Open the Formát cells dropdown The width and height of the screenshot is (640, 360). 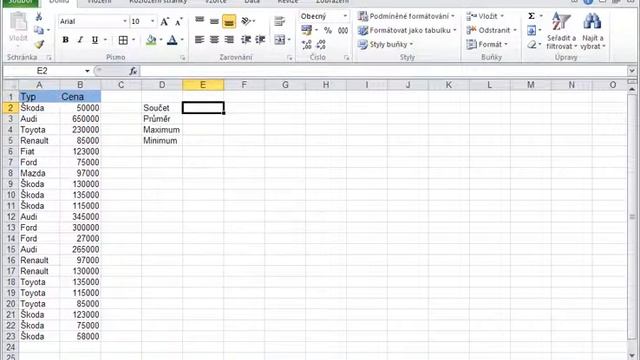[487, 44]
